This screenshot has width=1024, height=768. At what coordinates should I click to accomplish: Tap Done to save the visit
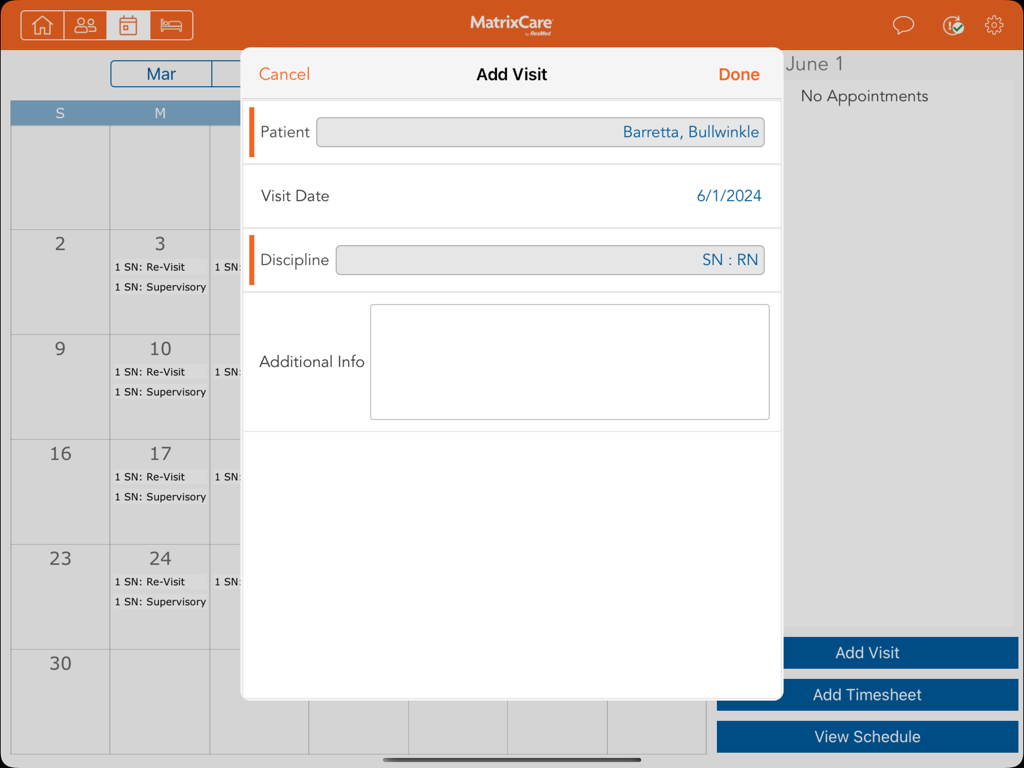coord(739,73)
